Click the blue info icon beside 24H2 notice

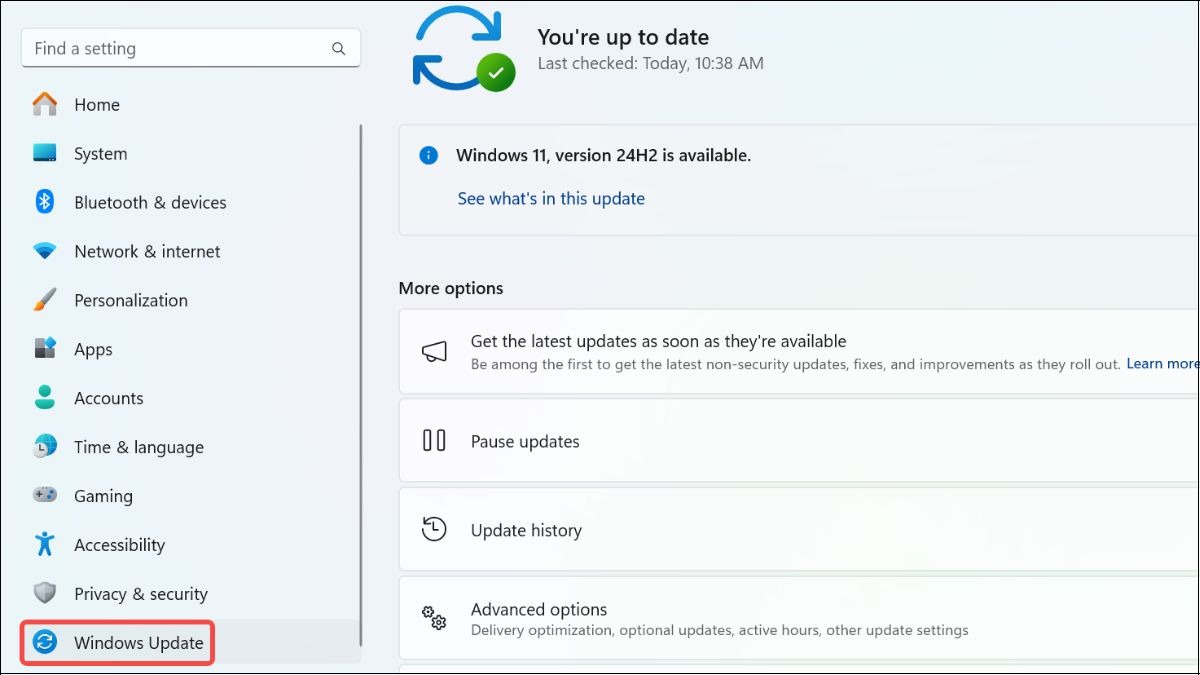tap(428, 155)
